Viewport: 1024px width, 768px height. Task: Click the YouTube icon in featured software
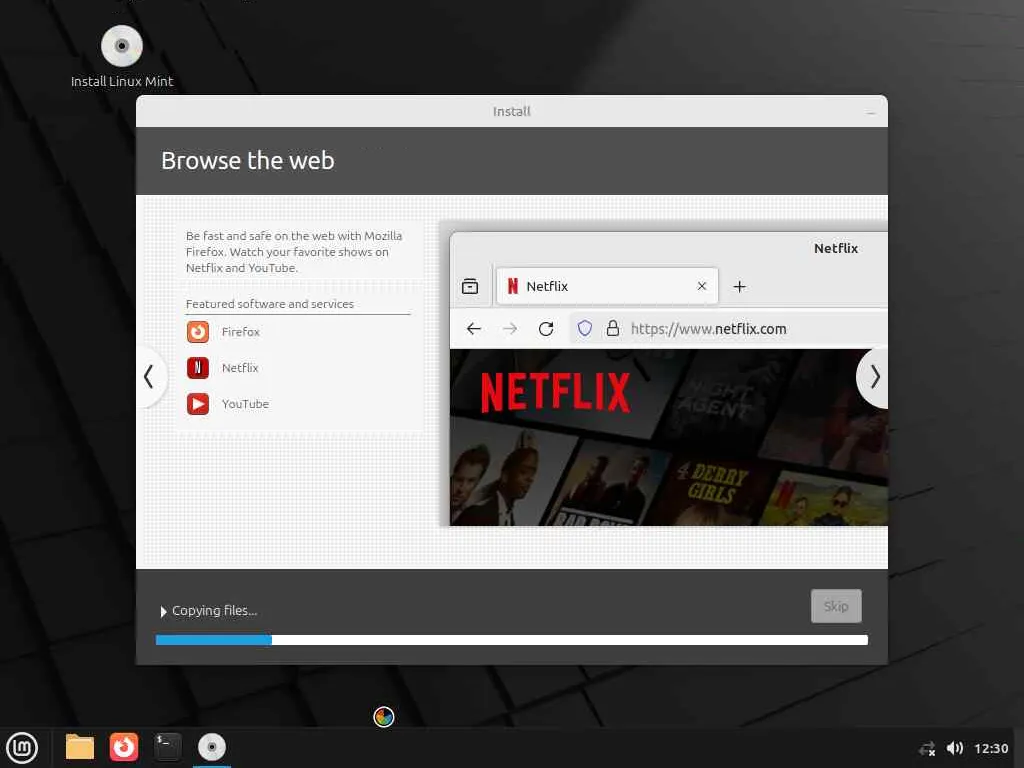click(x=198, y=404)
